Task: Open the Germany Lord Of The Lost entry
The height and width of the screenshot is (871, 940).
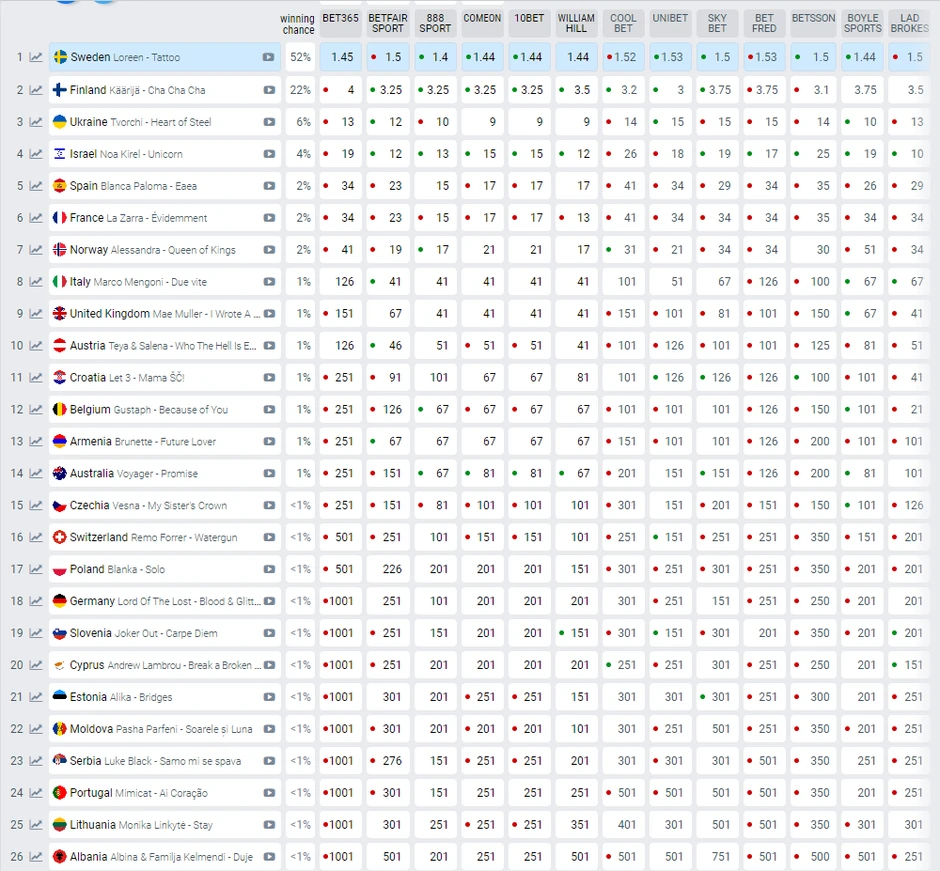Action: (x=165, y=601)
